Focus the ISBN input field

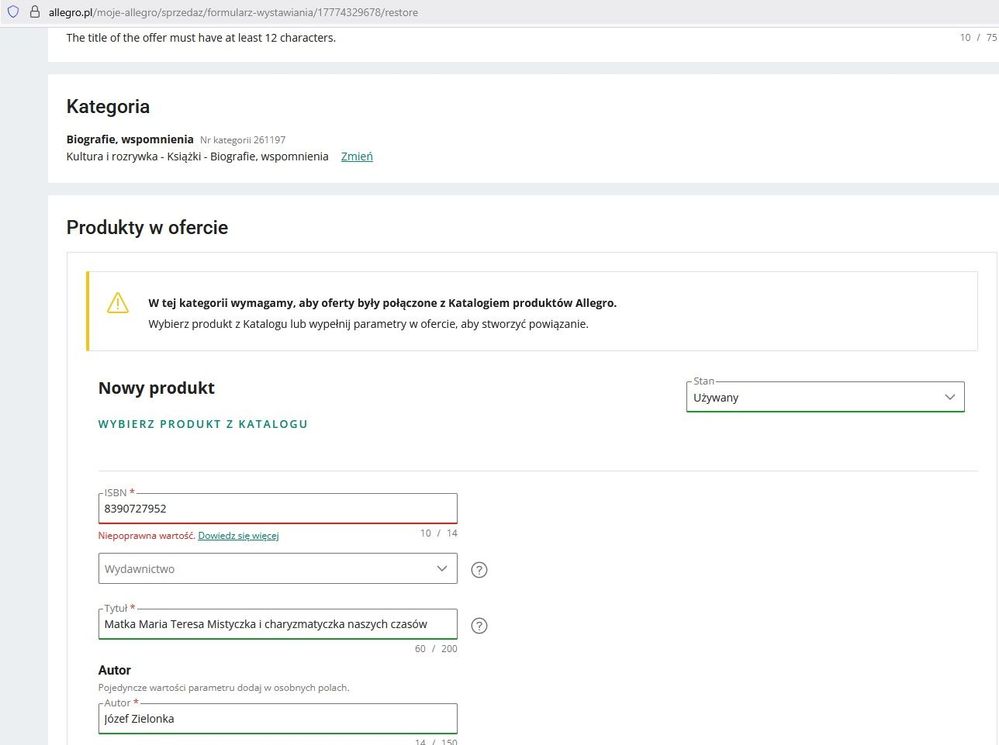coord(277,508)
